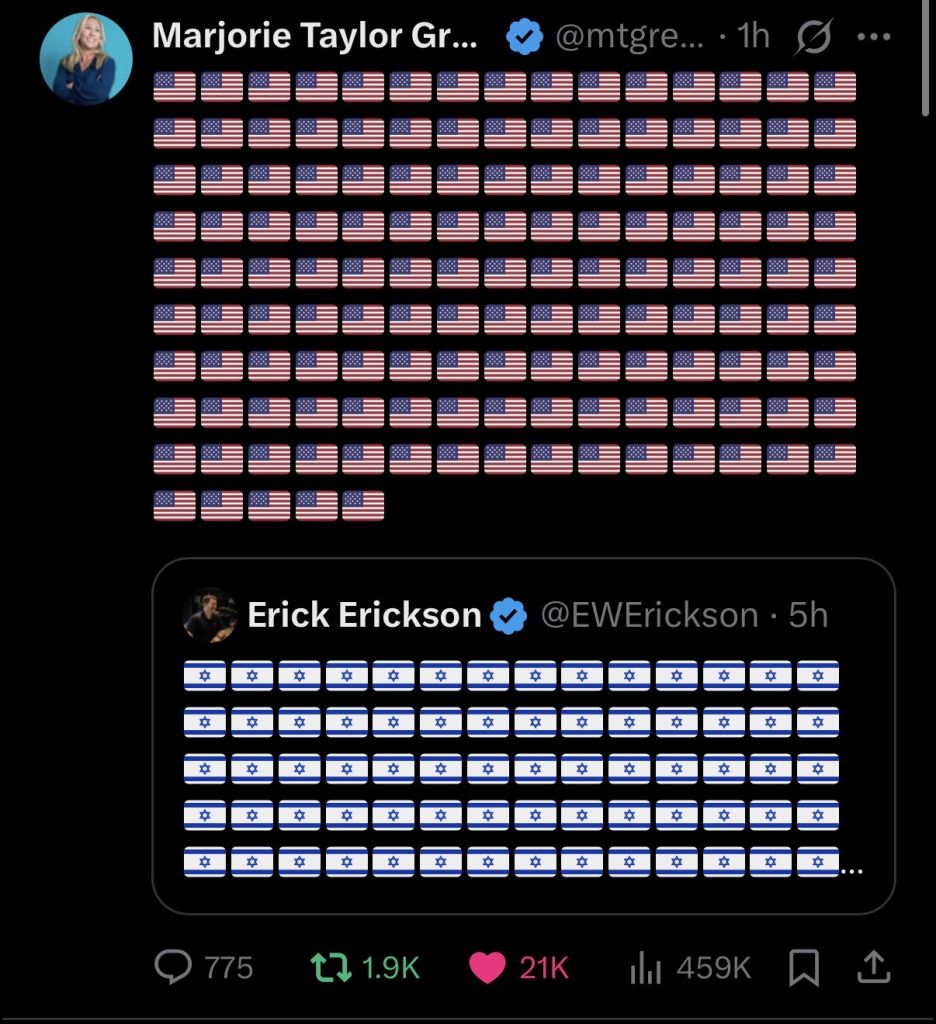Click the Grok slashed-circle icon
This screenshot has height=1024, width=936.
814,37
